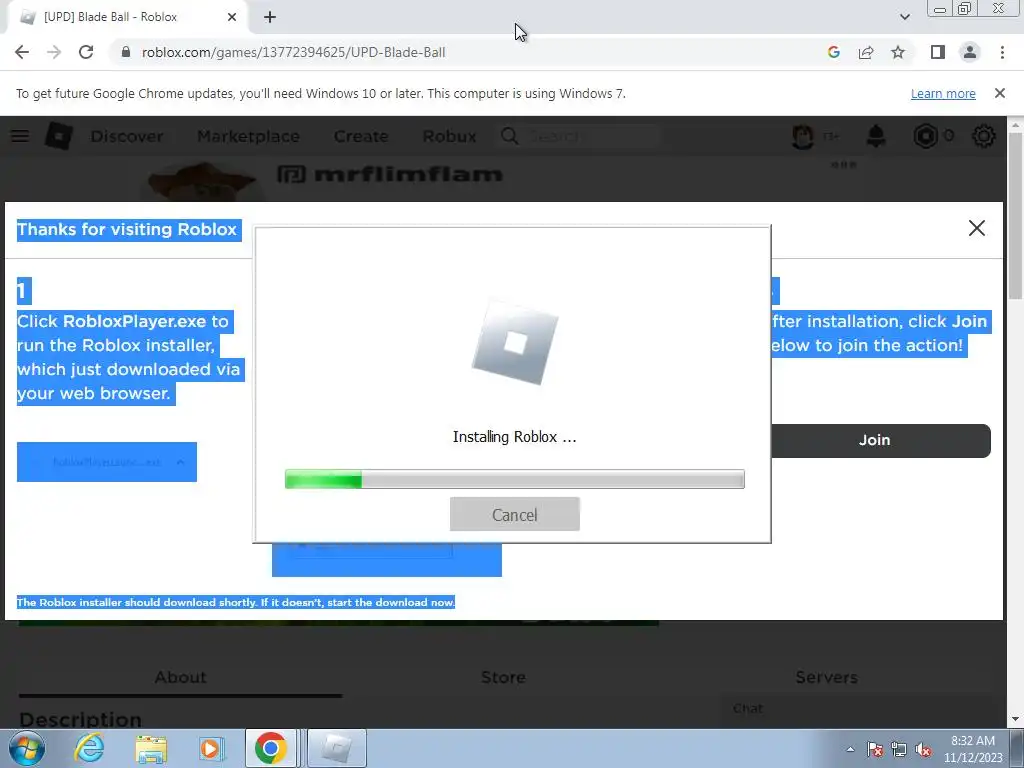Image resolution: width=1024 pixels, height=768 pixels.
Task: Reload the page with the refresh icon
Action: [x=86, y=52]
